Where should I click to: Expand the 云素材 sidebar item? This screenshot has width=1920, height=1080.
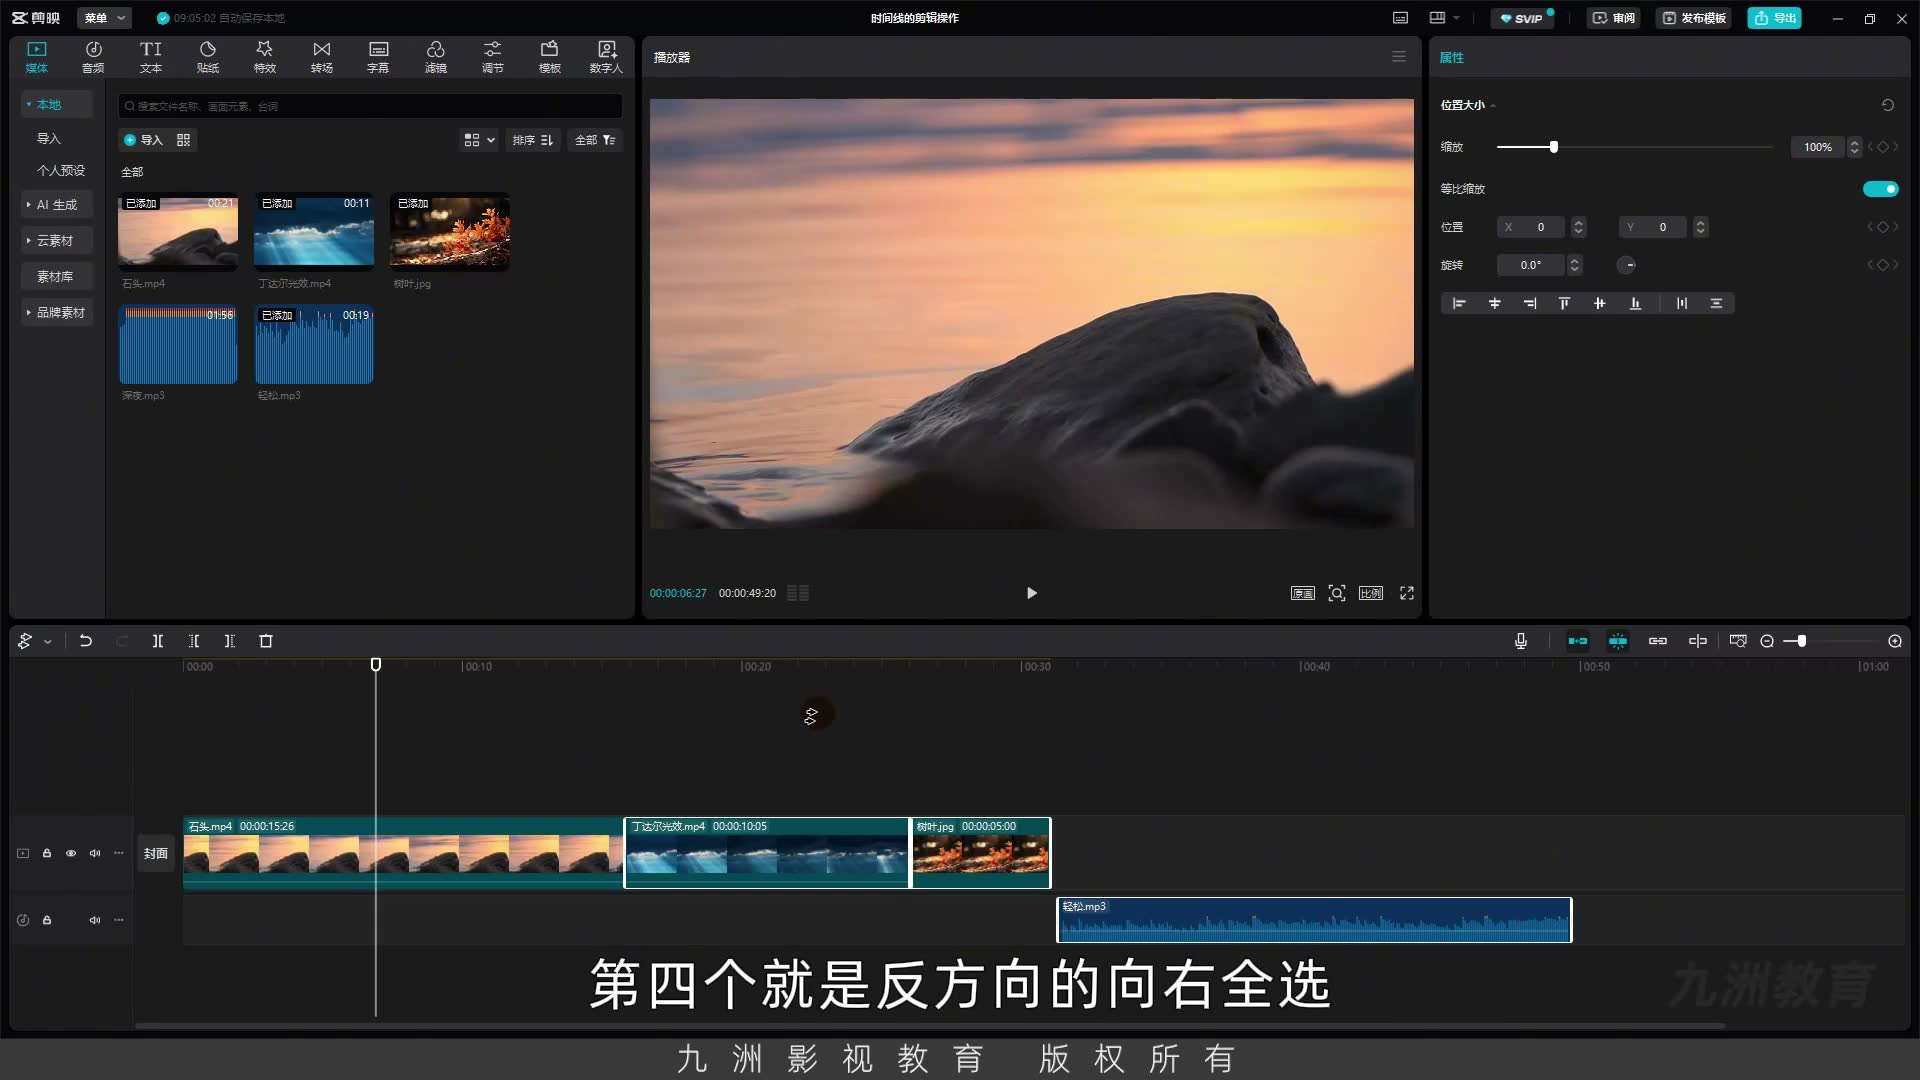click(57, 241)
